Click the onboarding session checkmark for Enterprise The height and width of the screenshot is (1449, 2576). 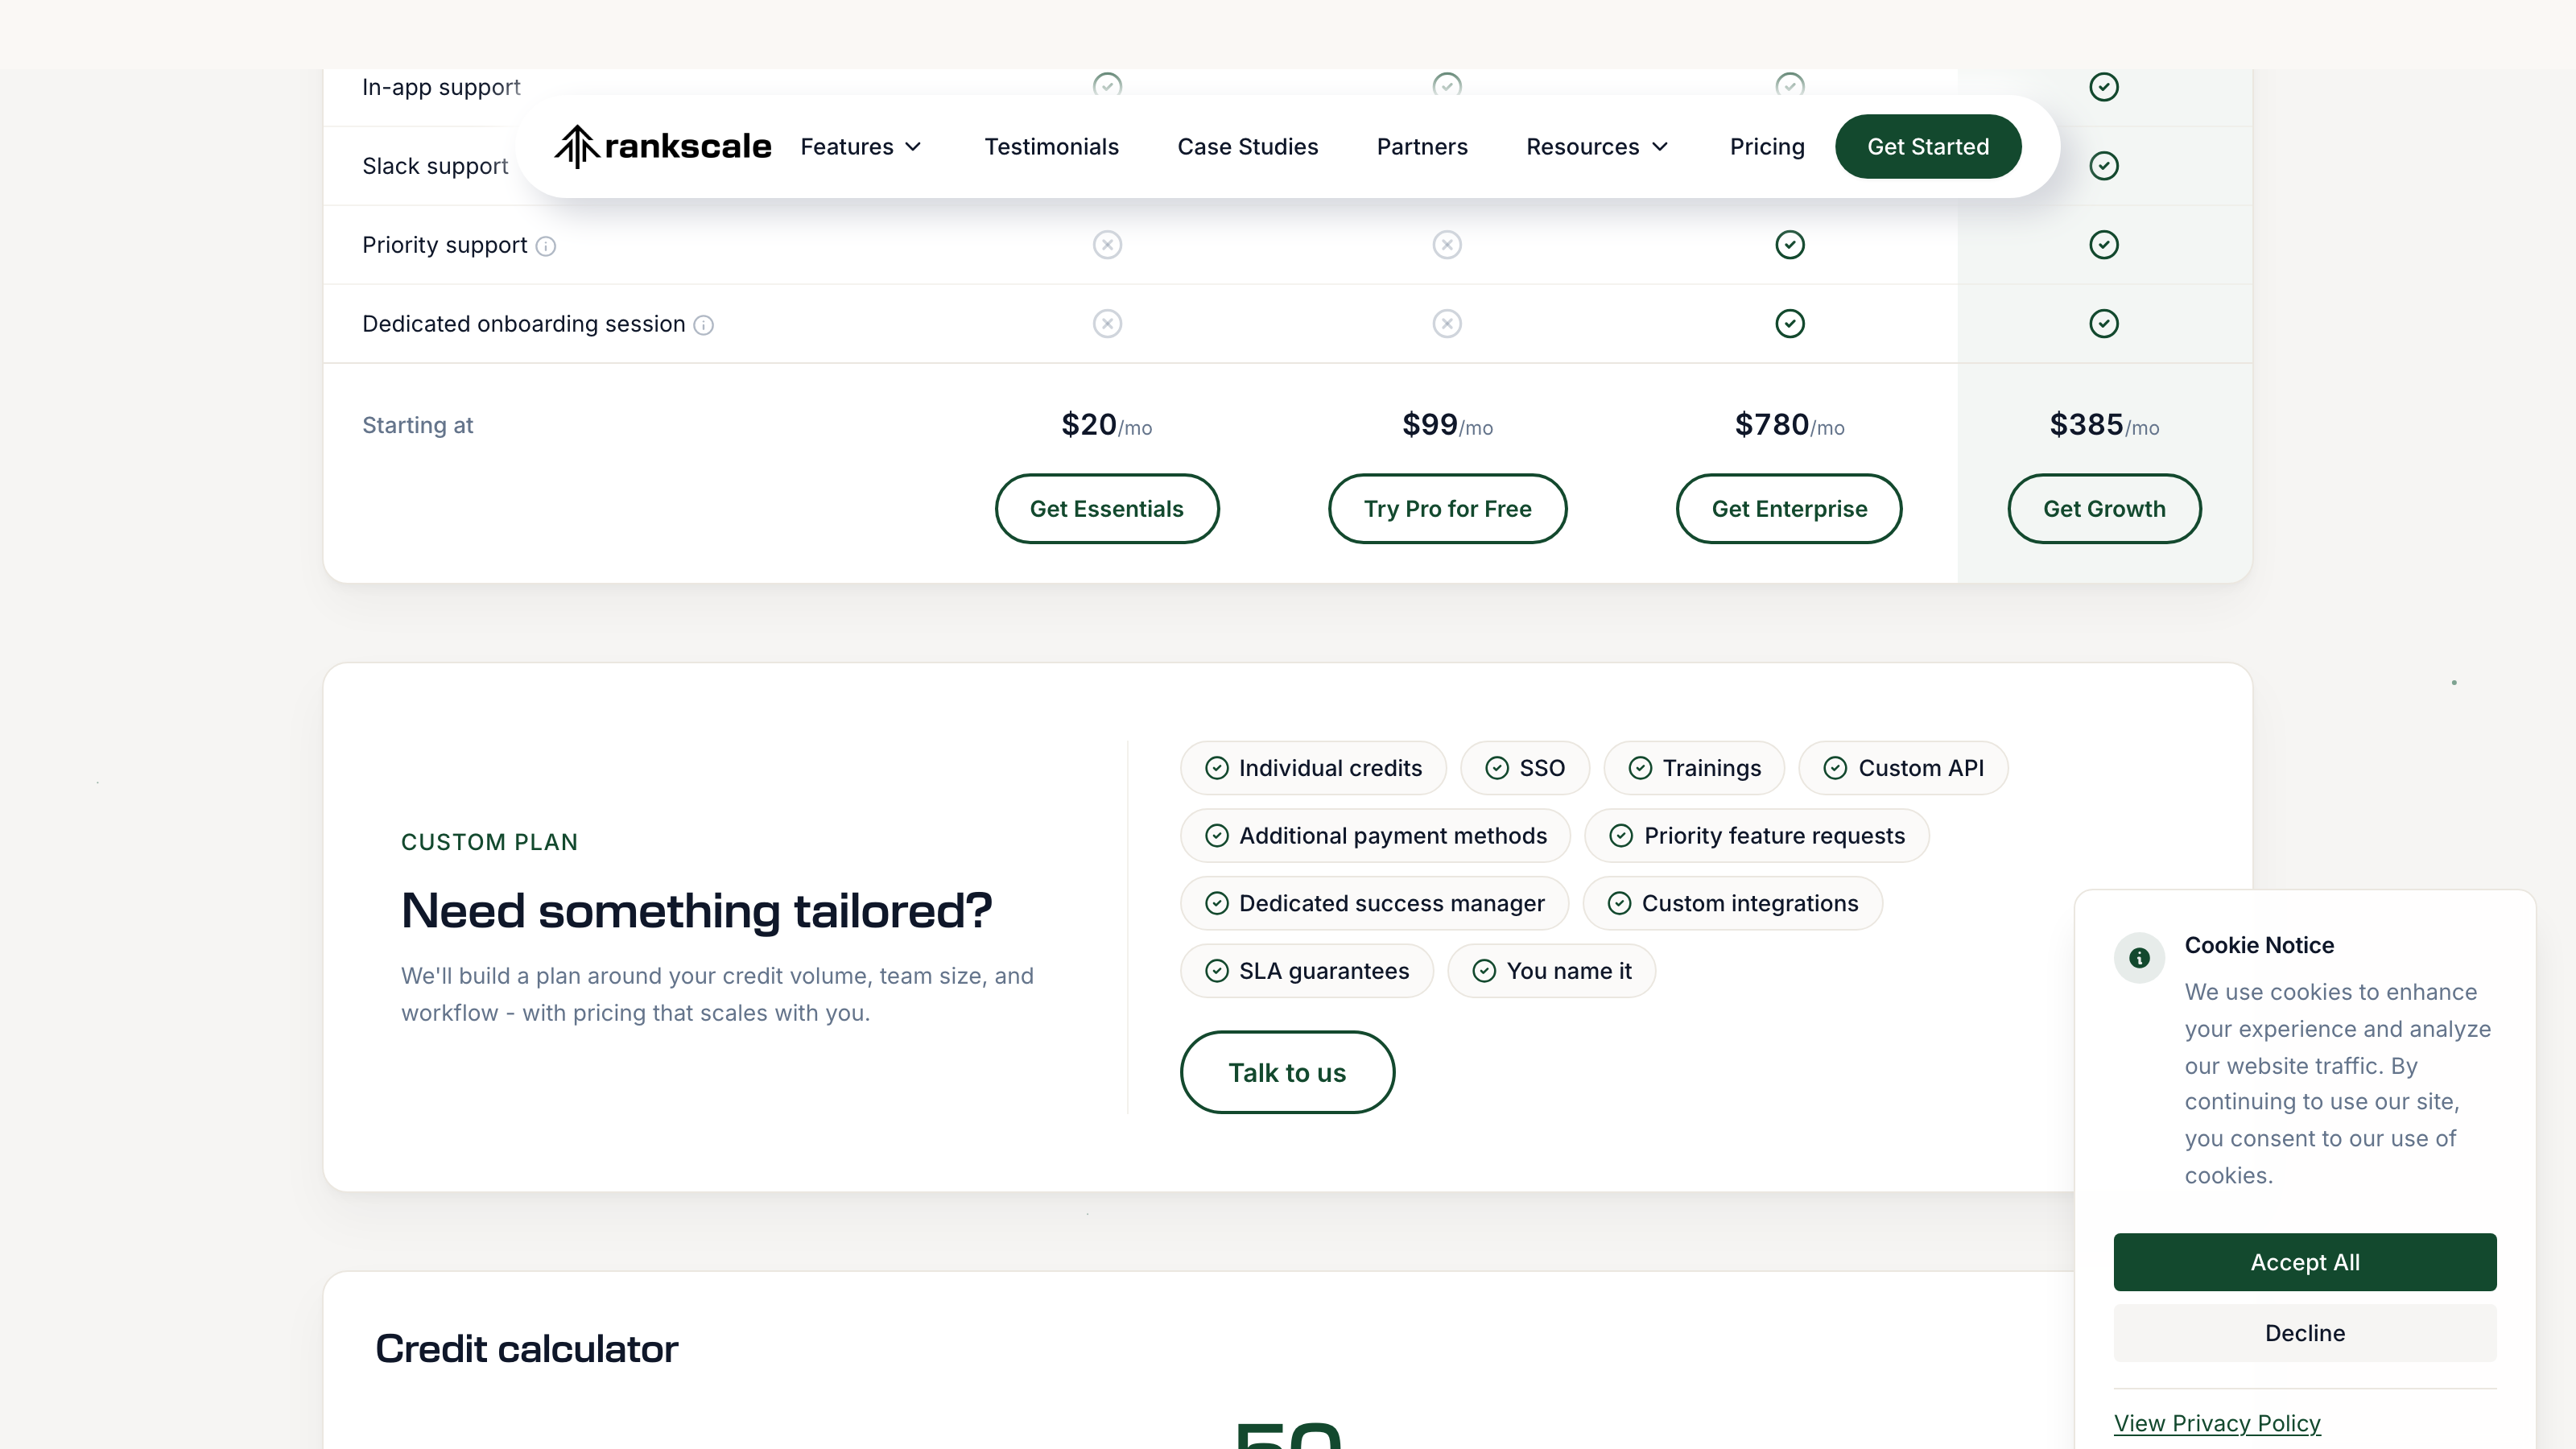[1790, 324]
